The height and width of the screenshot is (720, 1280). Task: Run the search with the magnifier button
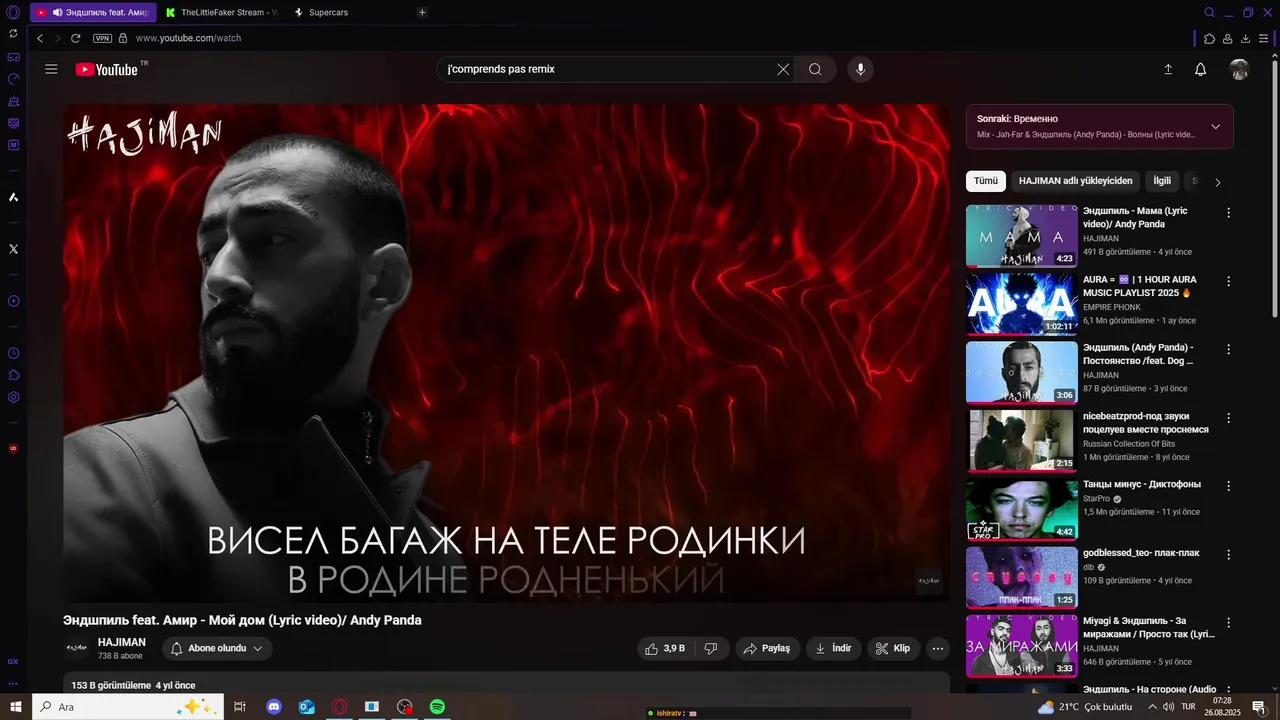pyautogui.click(x=815, y=69)
